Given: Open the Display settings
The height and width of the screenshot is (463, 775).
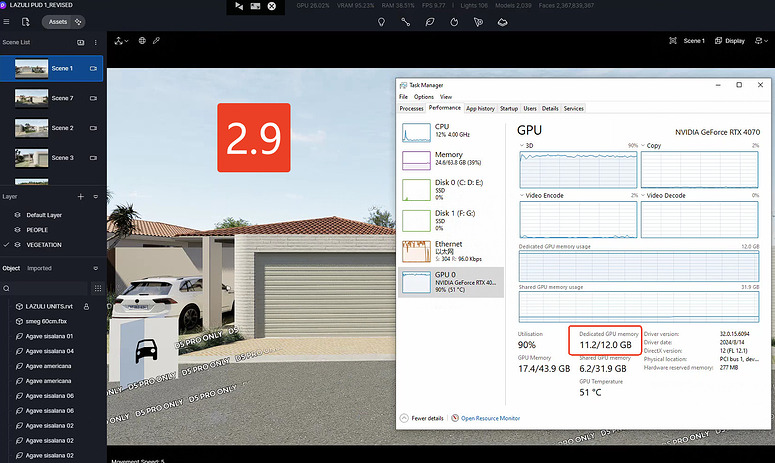Looking at the screenshot, I should (730, 41).
